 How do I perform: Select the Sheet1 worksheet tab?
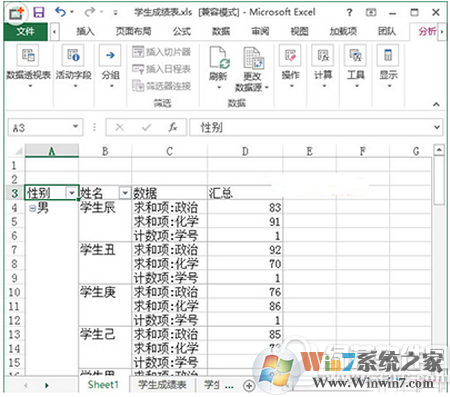(103, 385)
